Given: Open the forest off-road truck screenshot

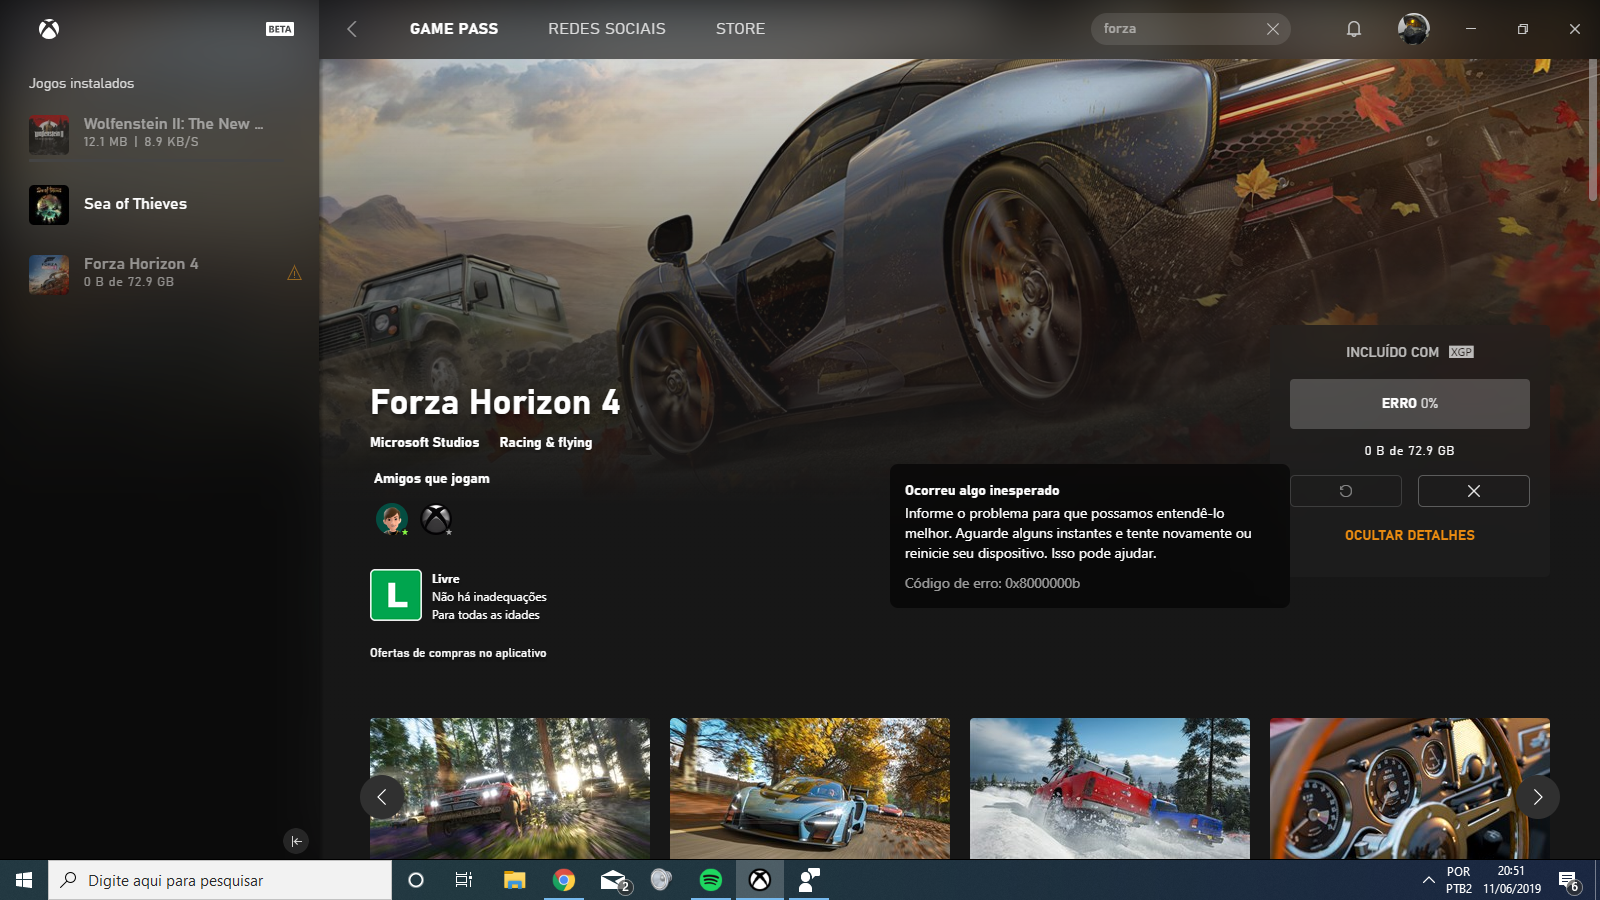Looking at the screenshot, I should click(510, 788).
